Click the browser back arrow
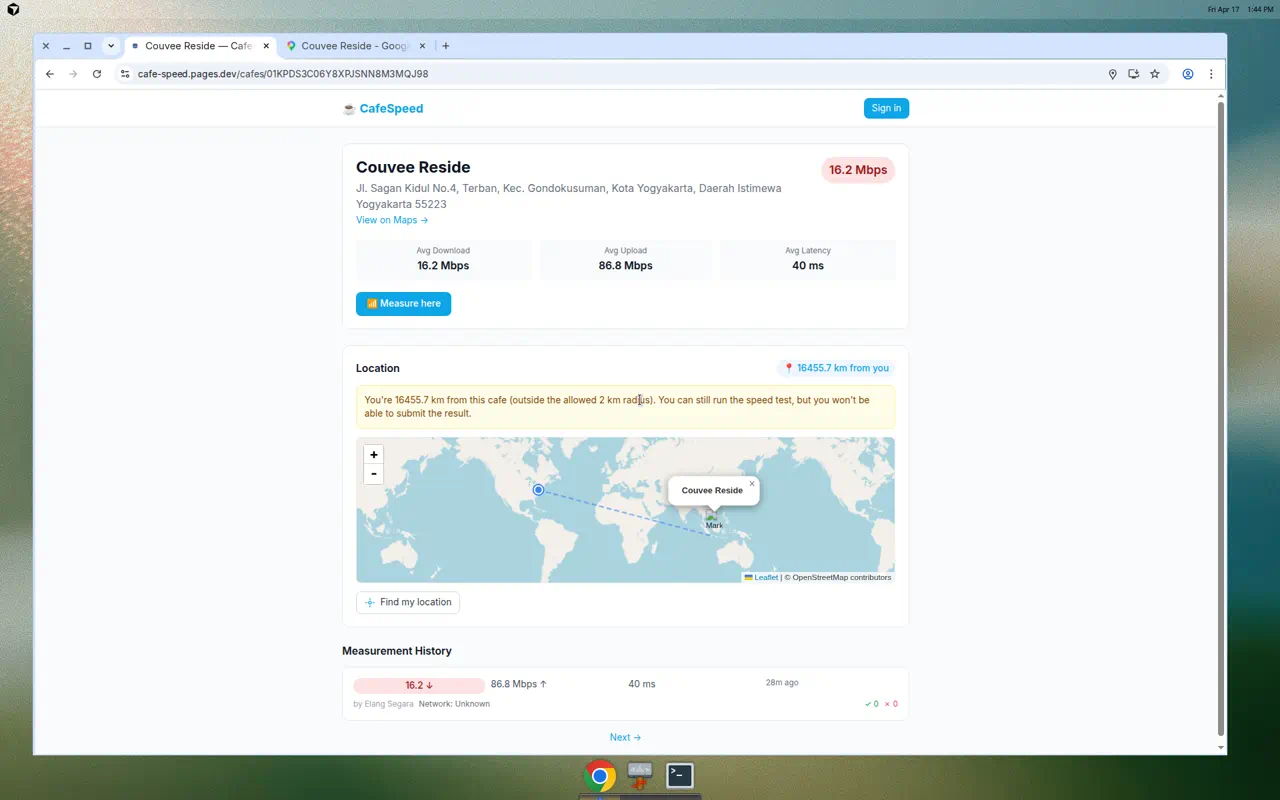Viewport: 1280px width, 800px height. pos(50,74)
